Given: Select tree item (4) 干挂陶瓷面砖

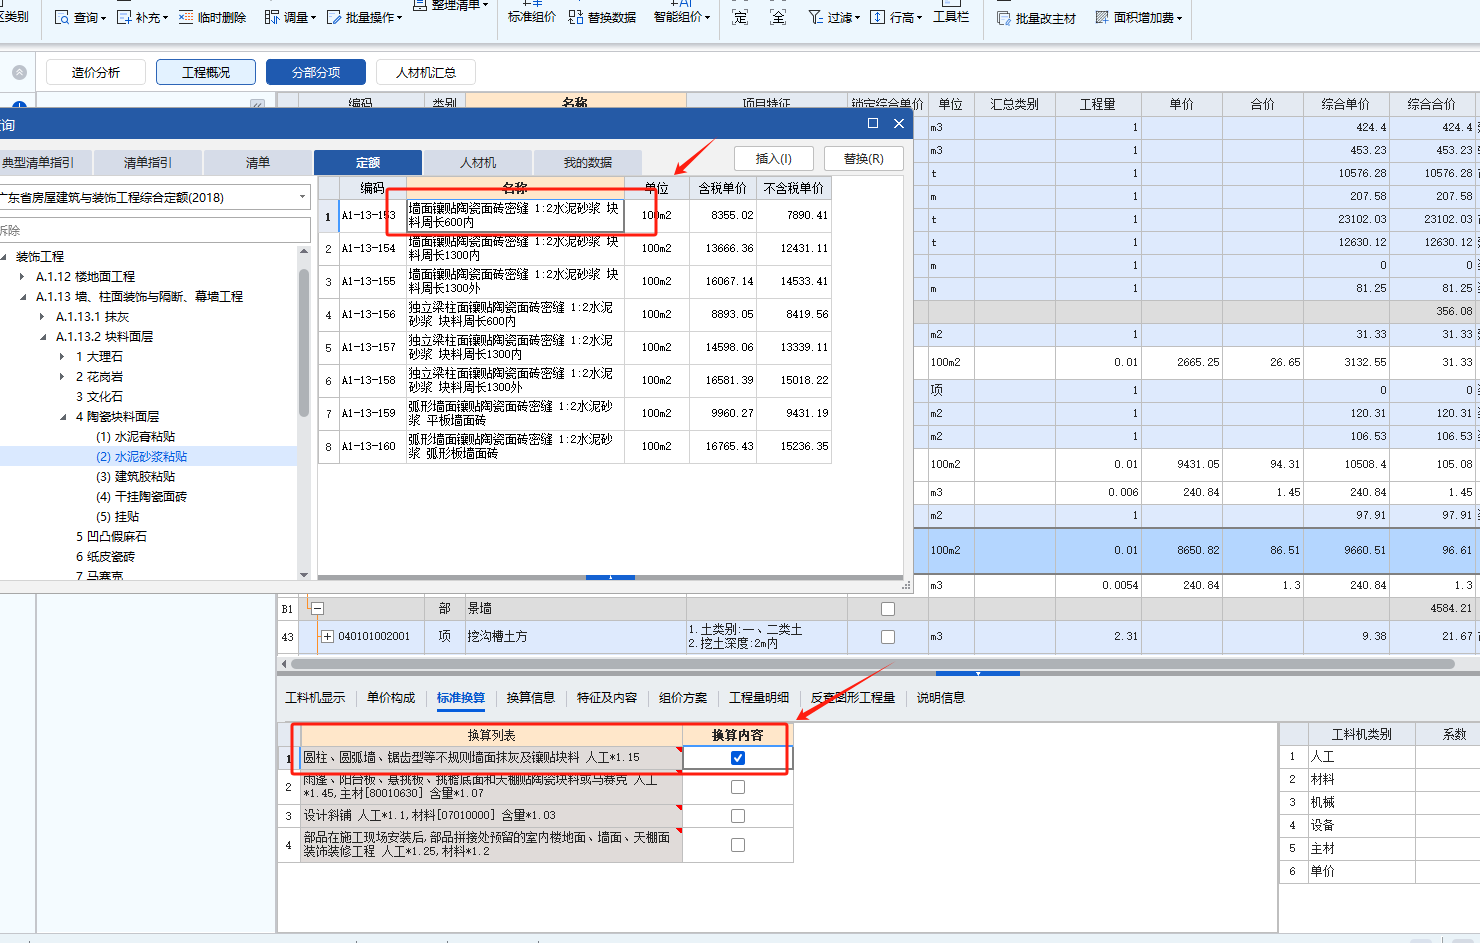Looking at the screenshot, I should 141,497.
